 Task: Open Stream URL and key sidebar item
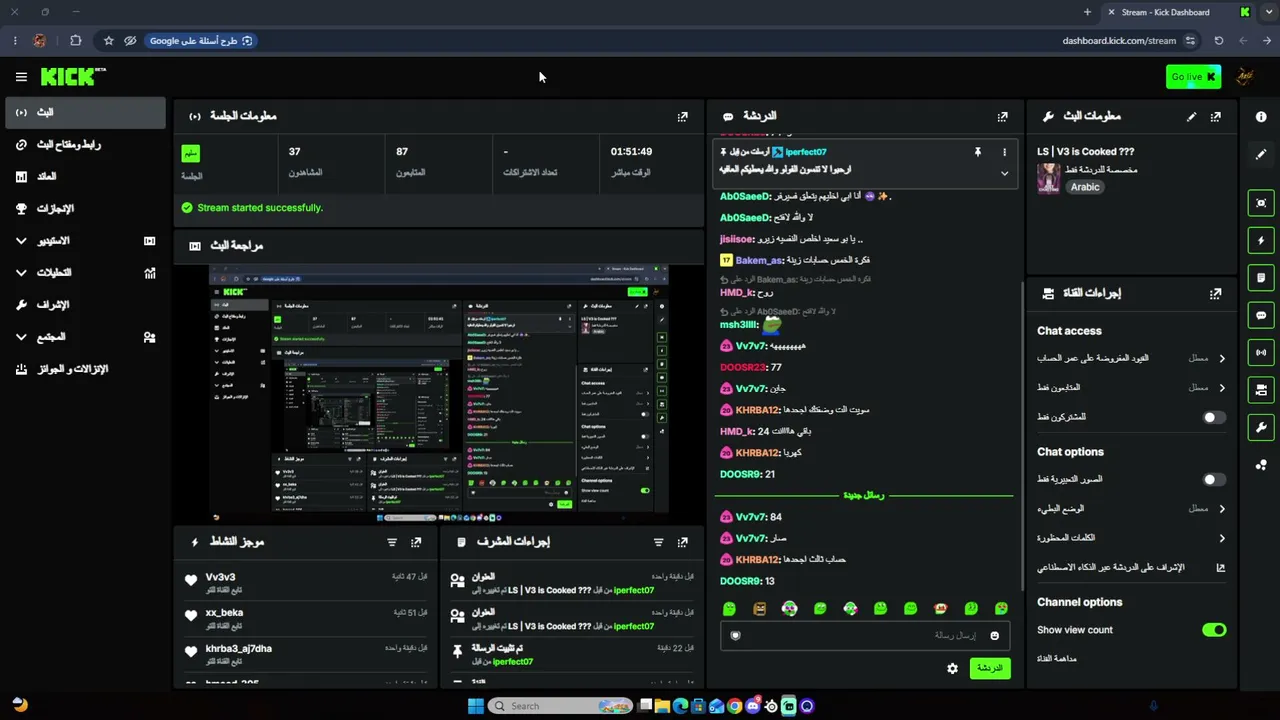tap(85, 145)
